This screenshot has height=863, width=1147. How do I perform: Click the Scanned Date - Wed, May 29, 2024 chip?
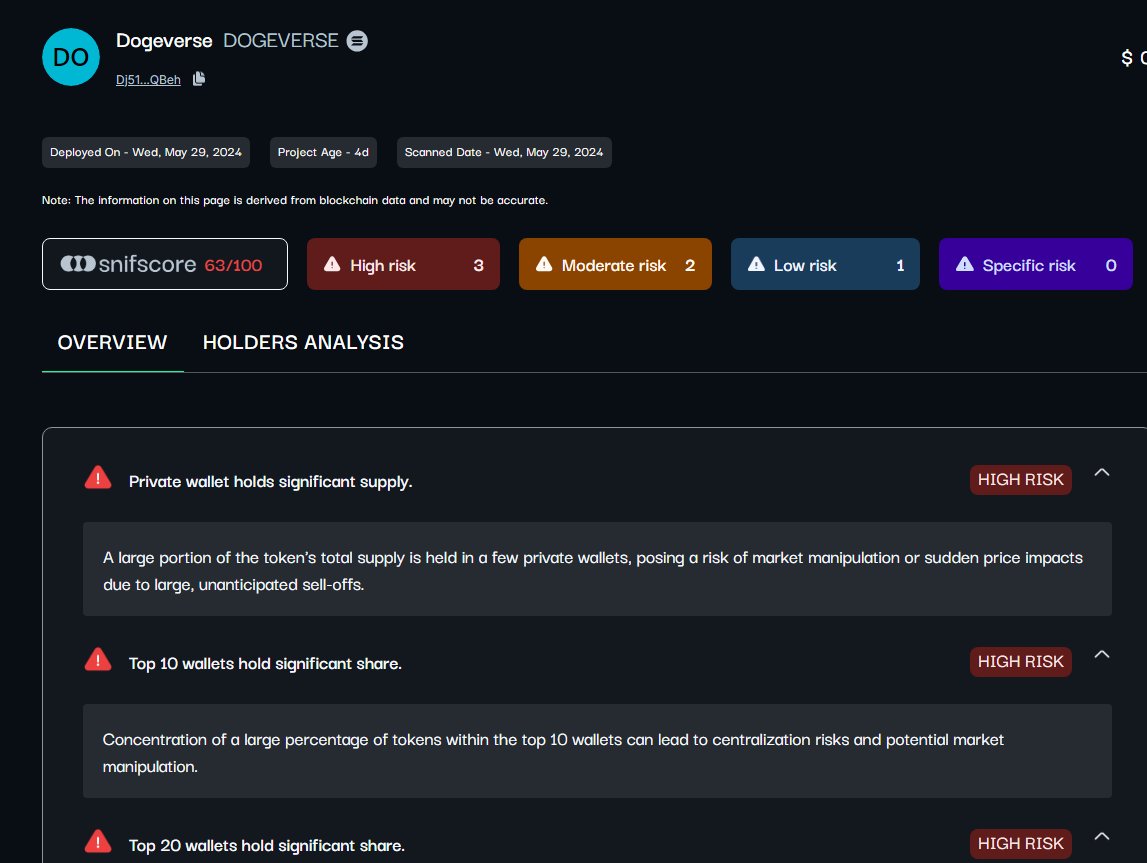[504, 152]
